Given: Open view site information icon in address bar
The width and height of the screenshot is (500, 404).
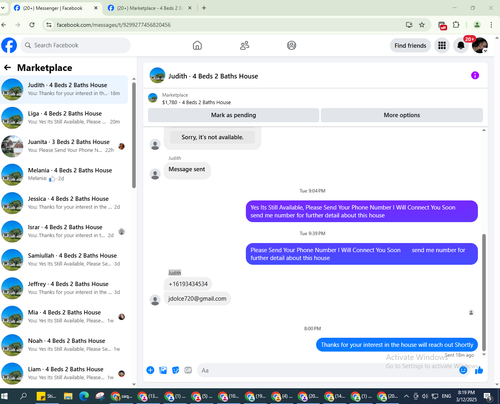Looking at the screenshot, I should 49,25.
